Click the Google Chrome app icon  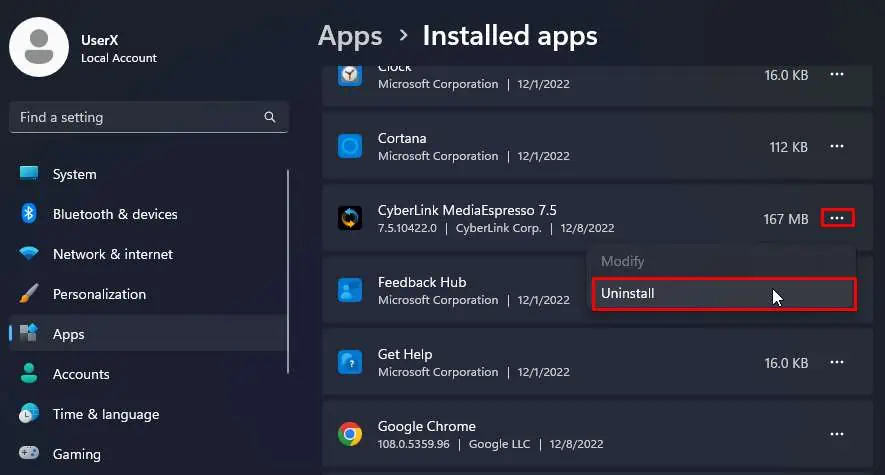(349, 434)
